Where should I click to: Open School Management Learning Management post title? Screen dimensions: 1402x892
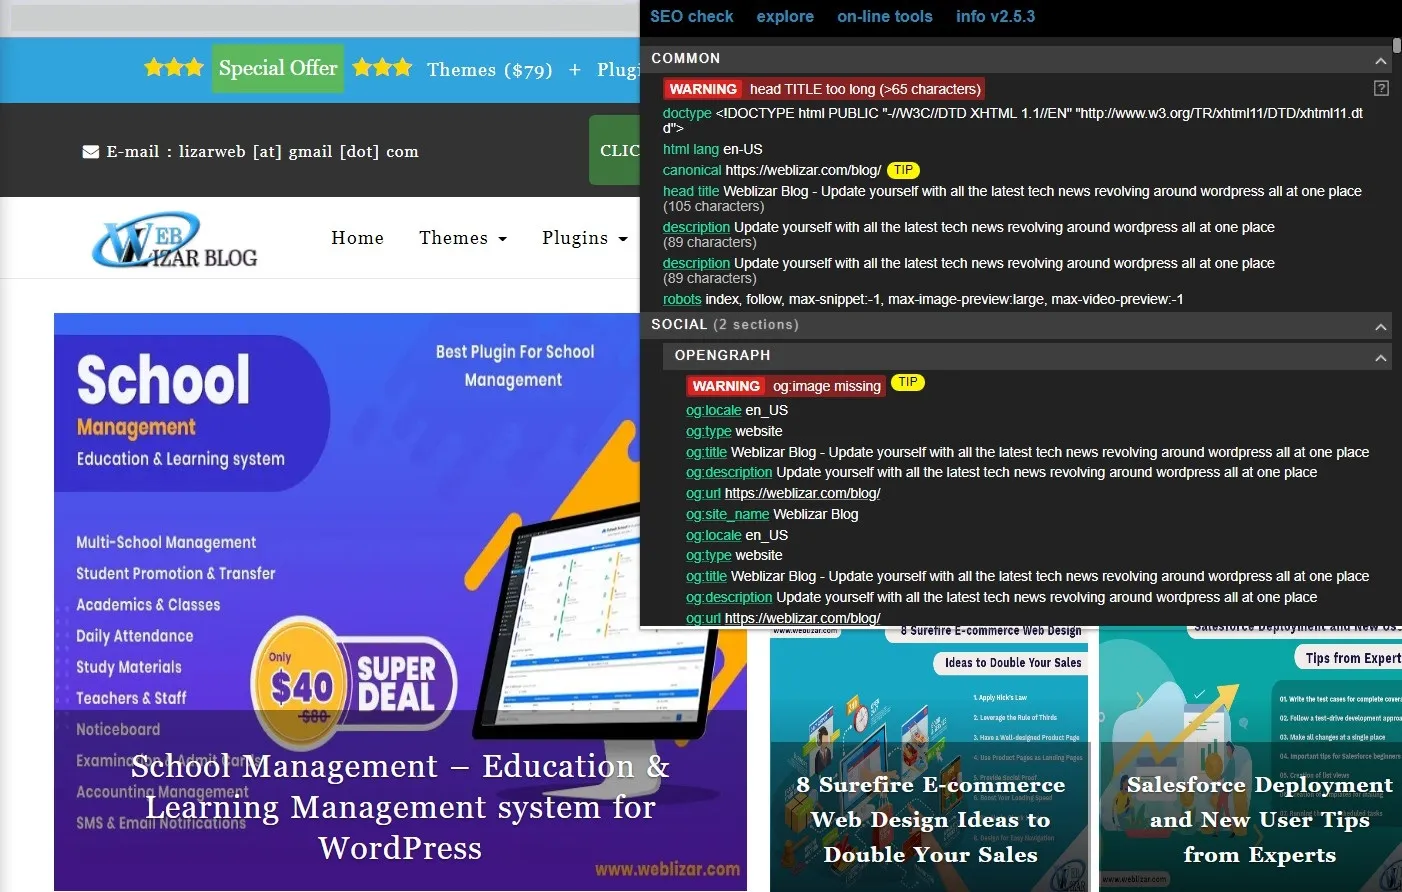[400, 807]
